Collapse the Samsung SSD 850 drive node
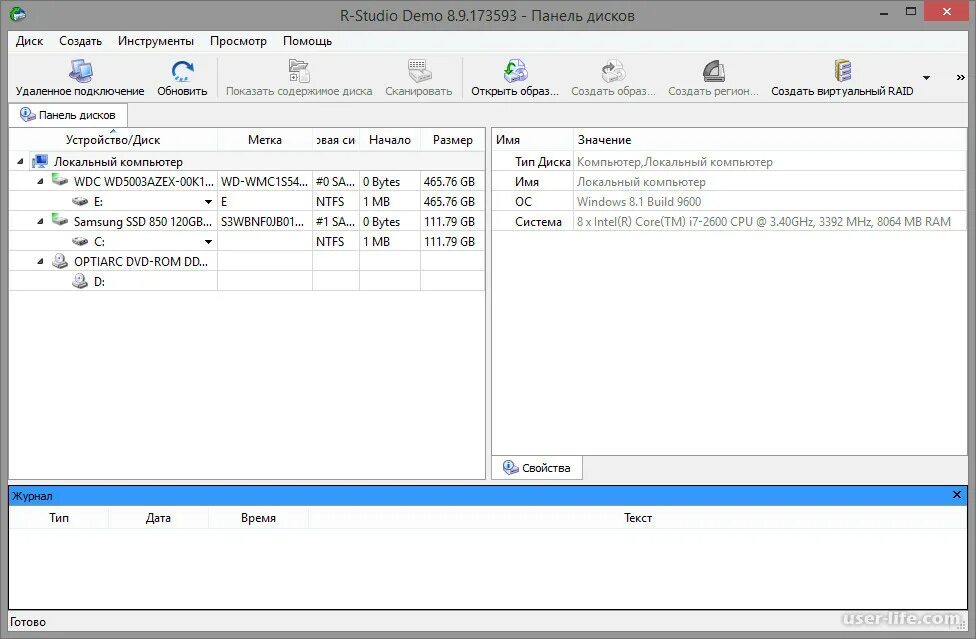Screen dimensions: 976x639 tap(40, 222)
